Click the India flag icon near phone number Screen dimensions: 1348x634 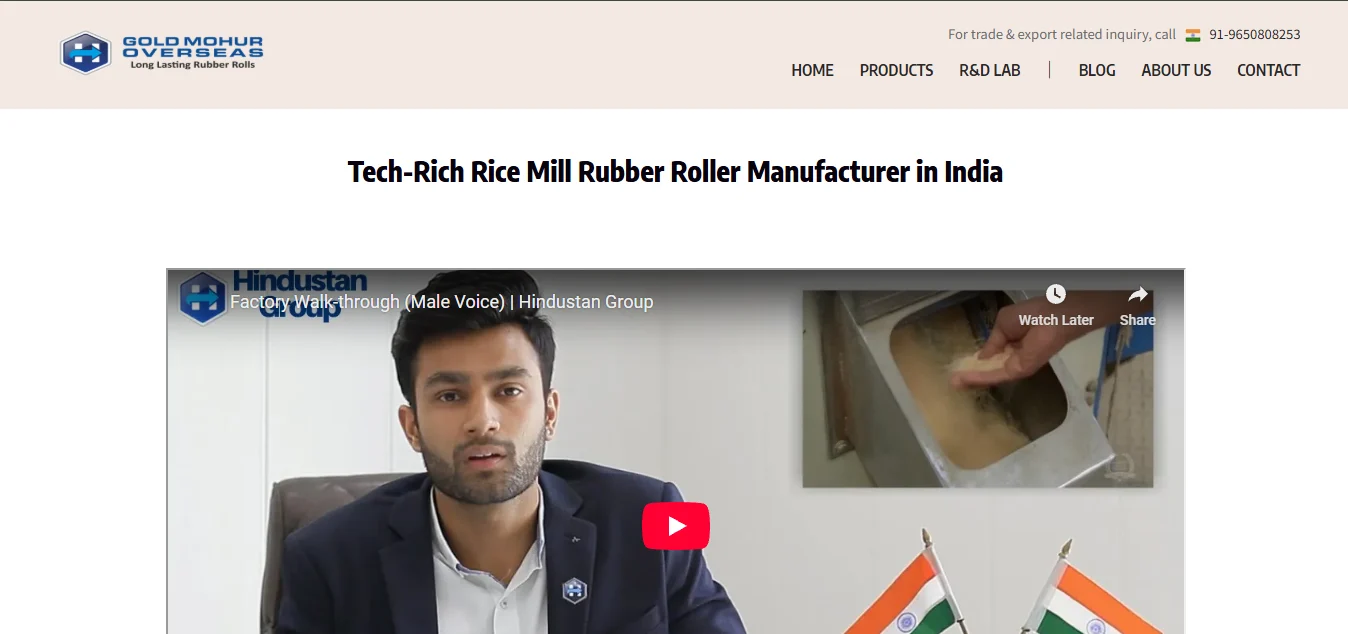click(1193, 35)
